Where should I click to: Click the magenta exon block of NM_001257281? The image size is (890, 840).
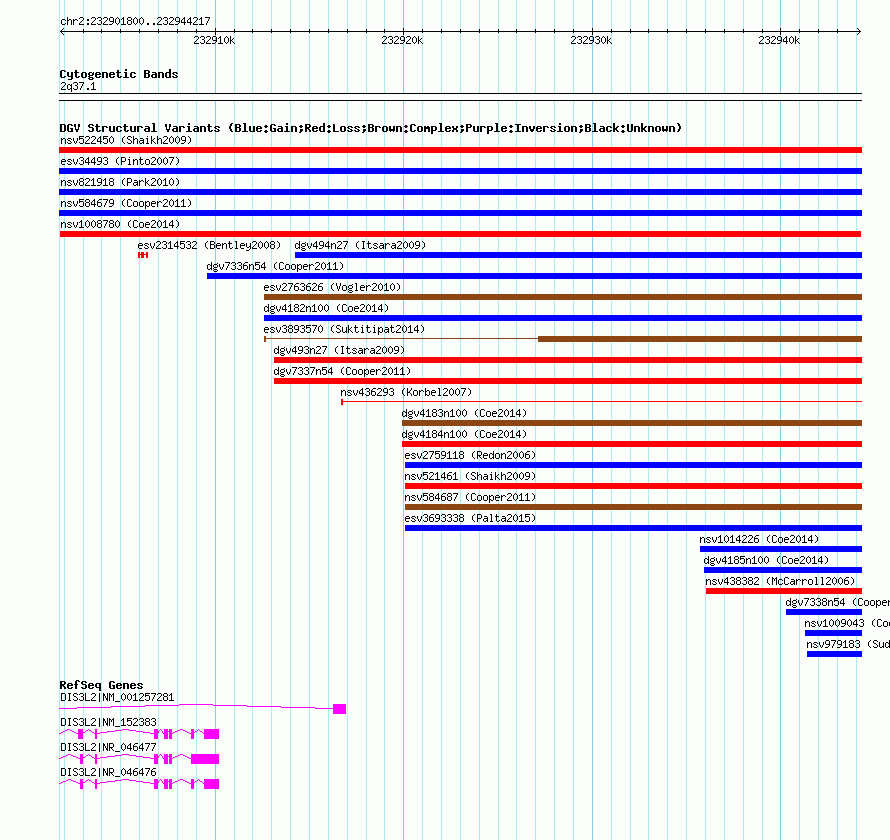pos(339,709)
